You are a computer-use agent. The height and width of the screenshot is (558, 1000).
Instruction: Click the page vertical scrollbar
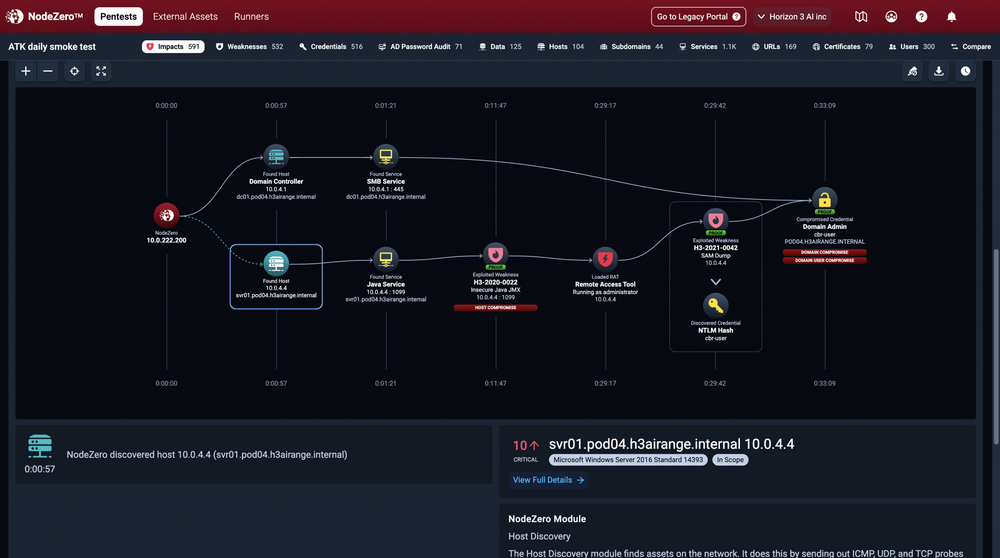click(x=993, y=300)
